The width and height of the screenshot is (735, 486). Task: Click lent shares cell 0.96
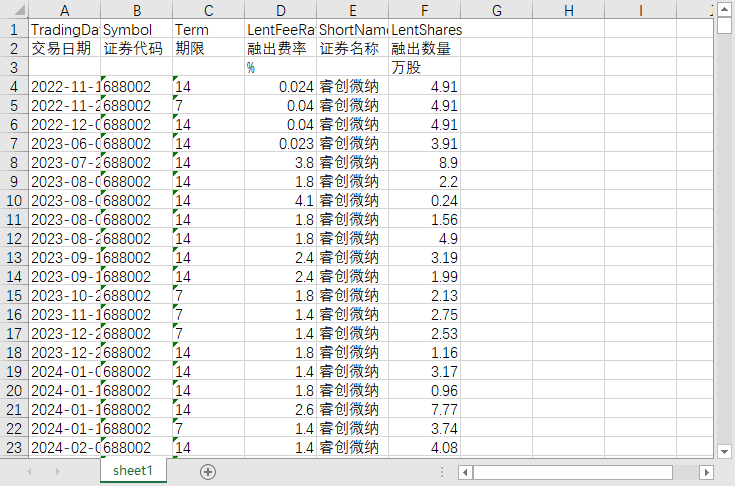425,390
